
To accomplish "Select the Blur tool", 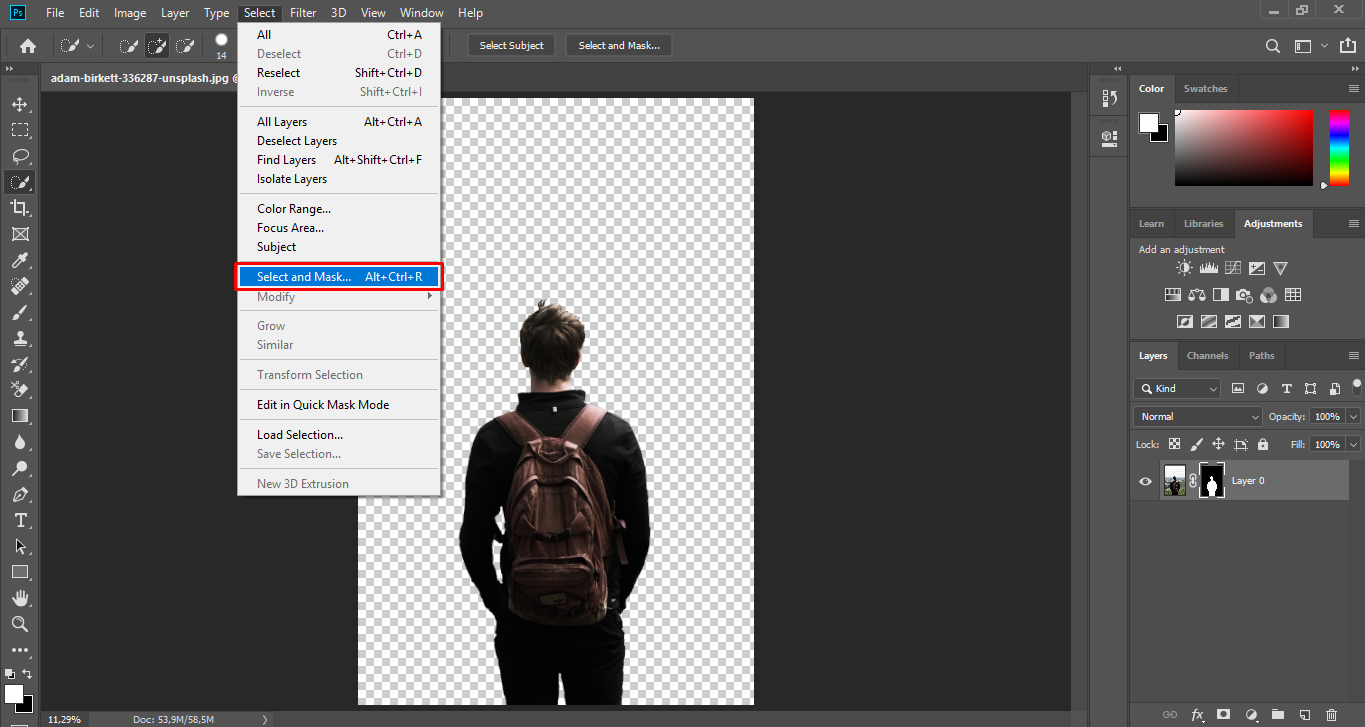I will 20,442.
